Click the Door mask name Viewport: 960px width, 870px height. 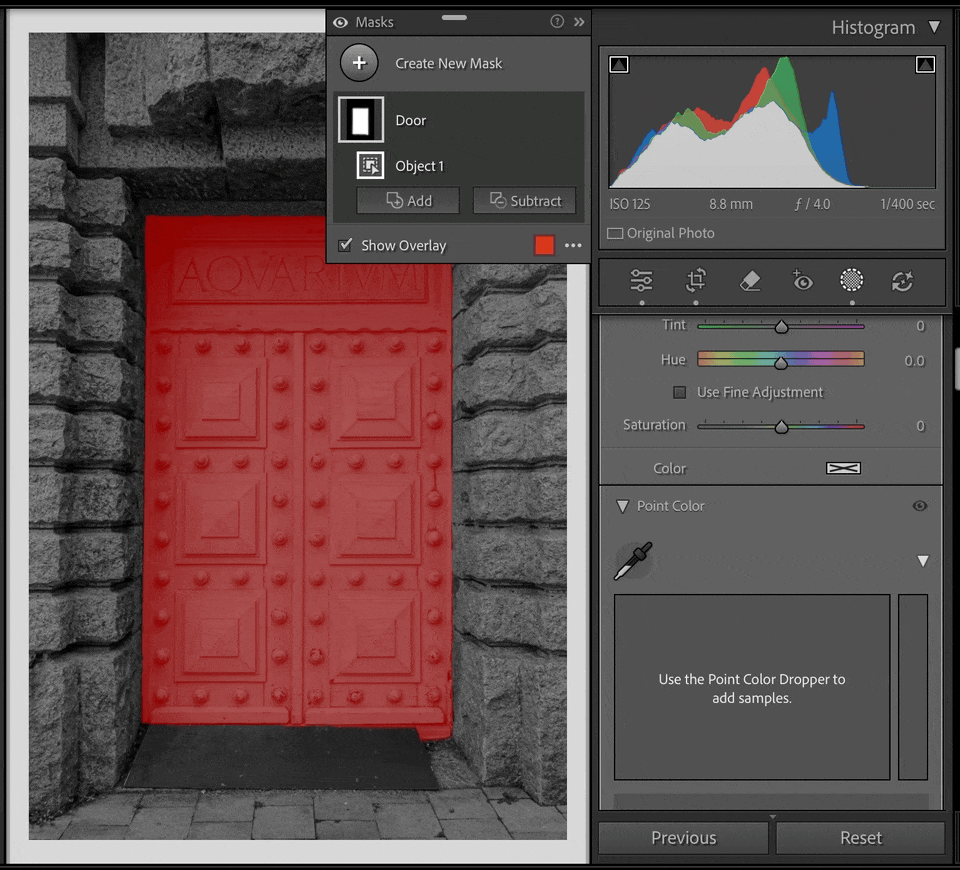[x=410, y=121]
